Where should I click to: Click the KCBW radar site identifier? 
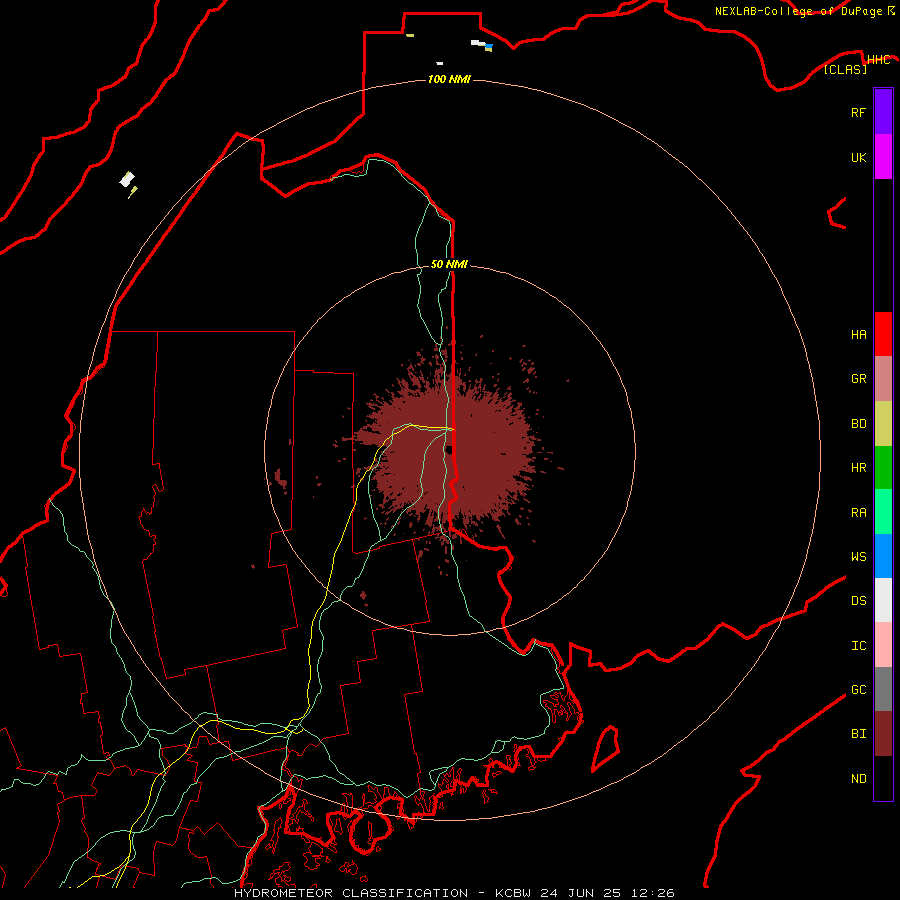pos(513,893)
